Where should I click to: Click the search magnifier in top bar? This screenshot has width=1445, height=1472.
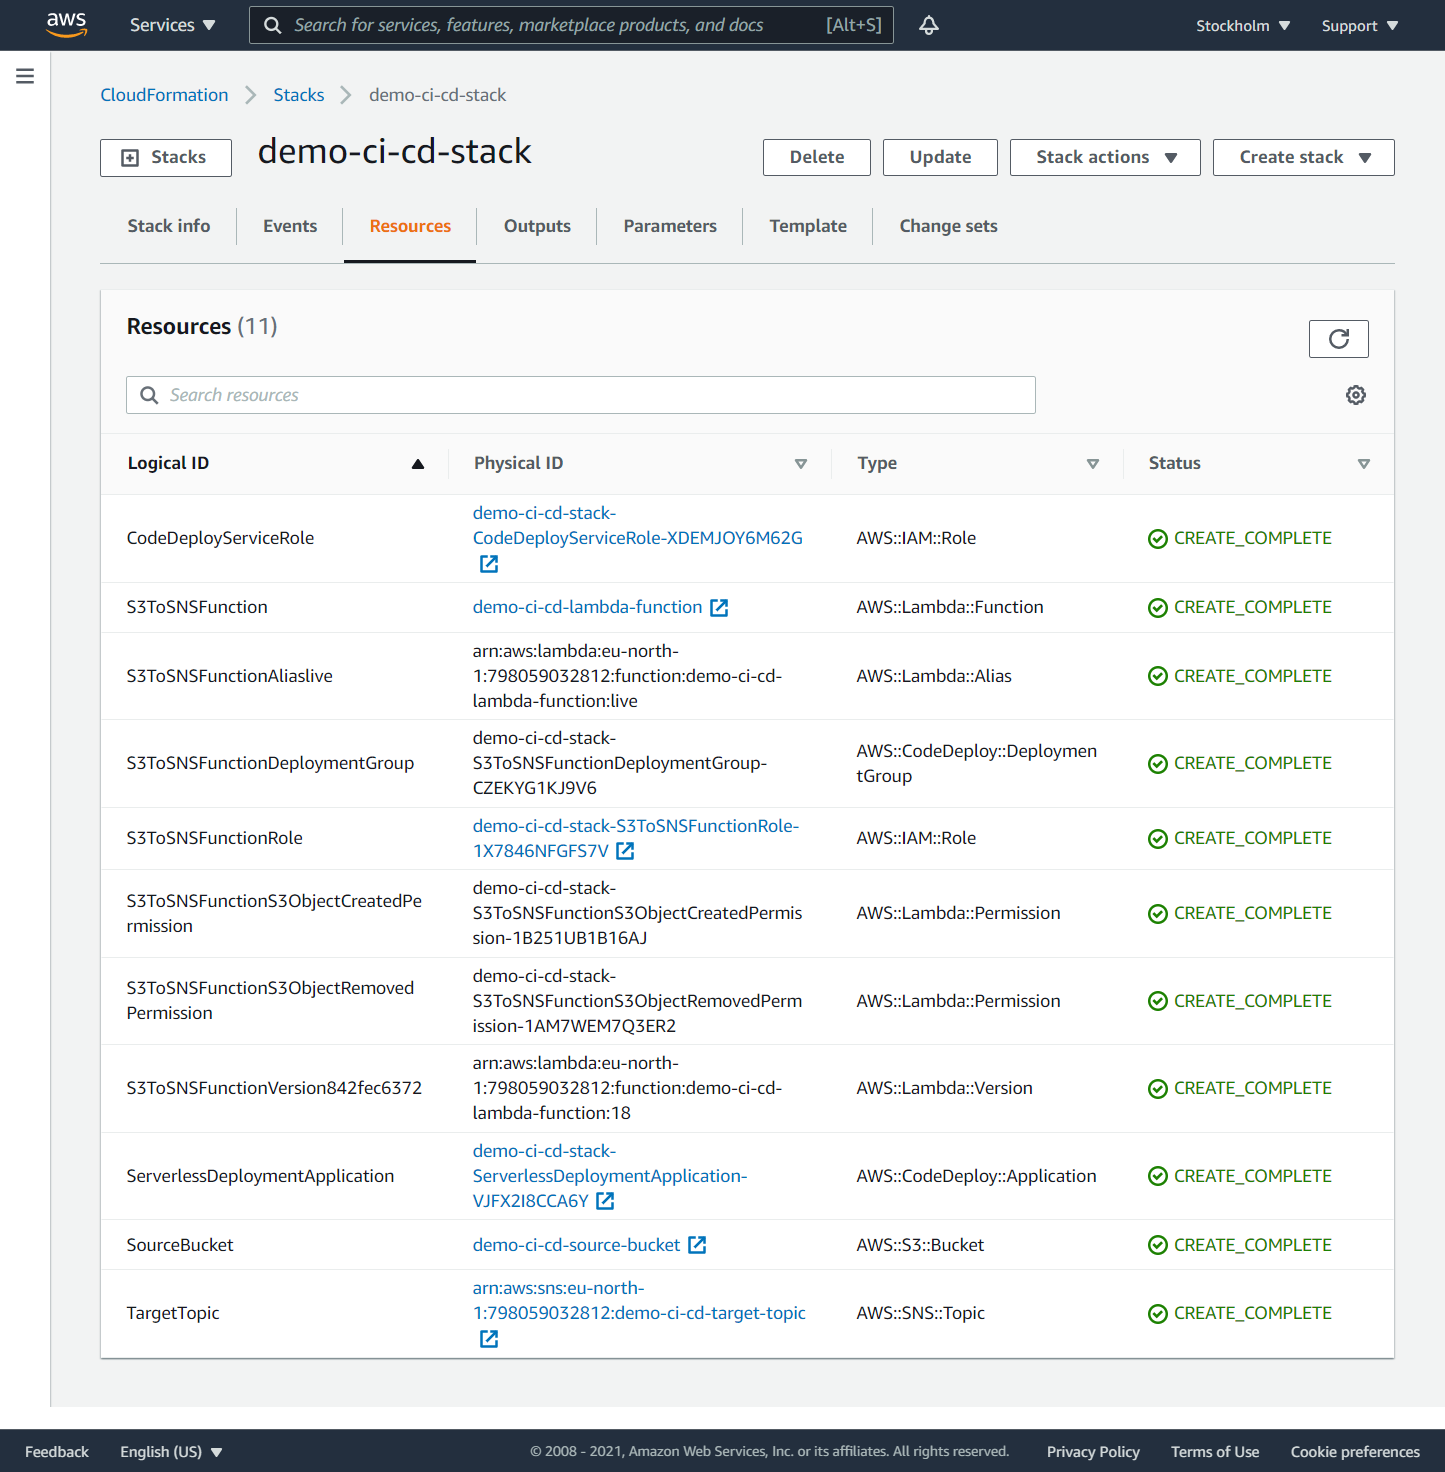point(272,25)
